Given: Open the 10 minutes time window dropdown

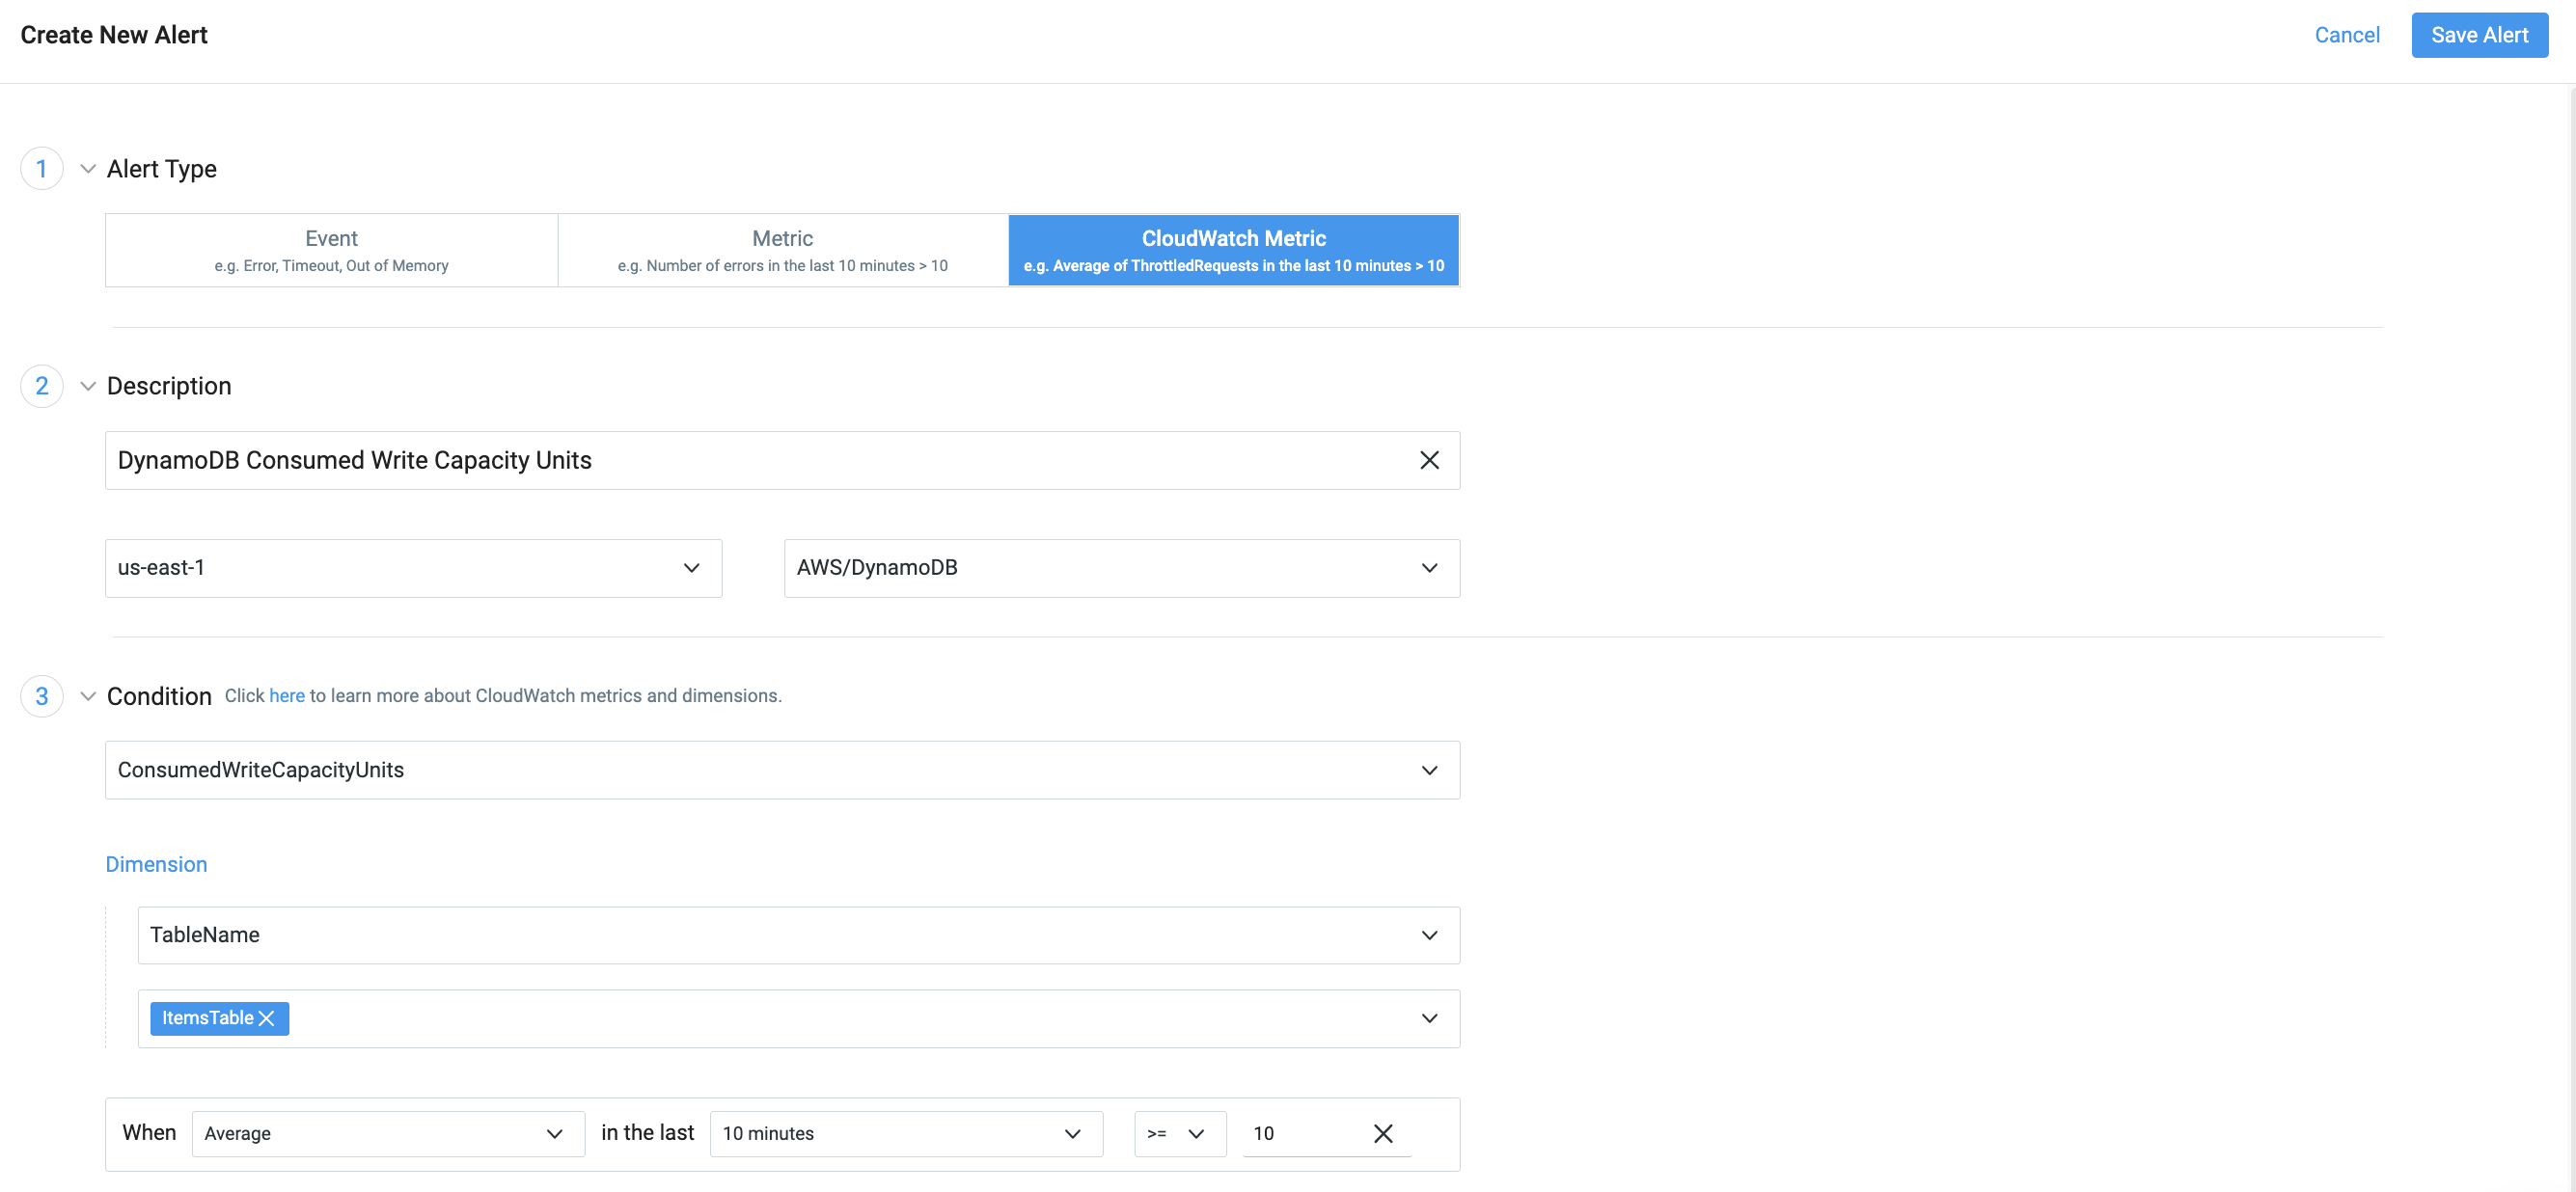Looking at the screenshot, I should click(x=905, y=1133).
